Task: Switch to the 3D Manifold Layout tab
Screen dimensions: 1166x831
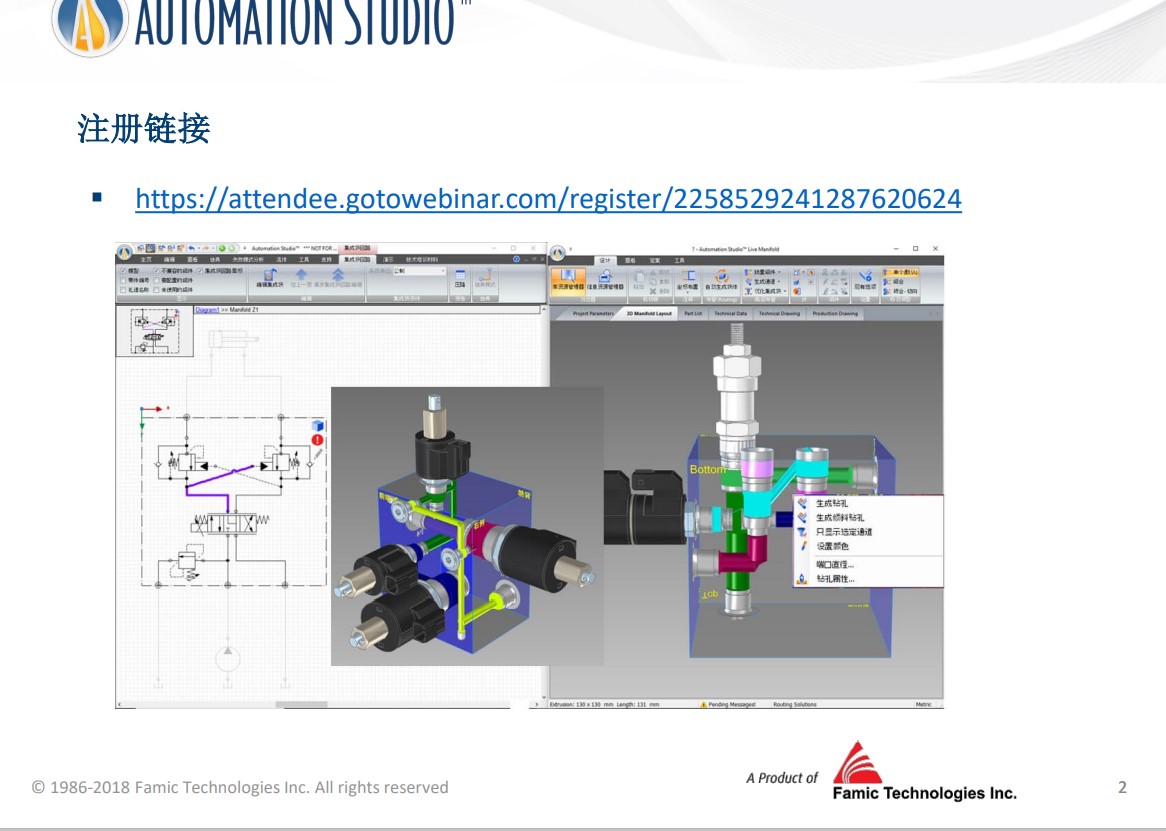Action: [649, 314]
